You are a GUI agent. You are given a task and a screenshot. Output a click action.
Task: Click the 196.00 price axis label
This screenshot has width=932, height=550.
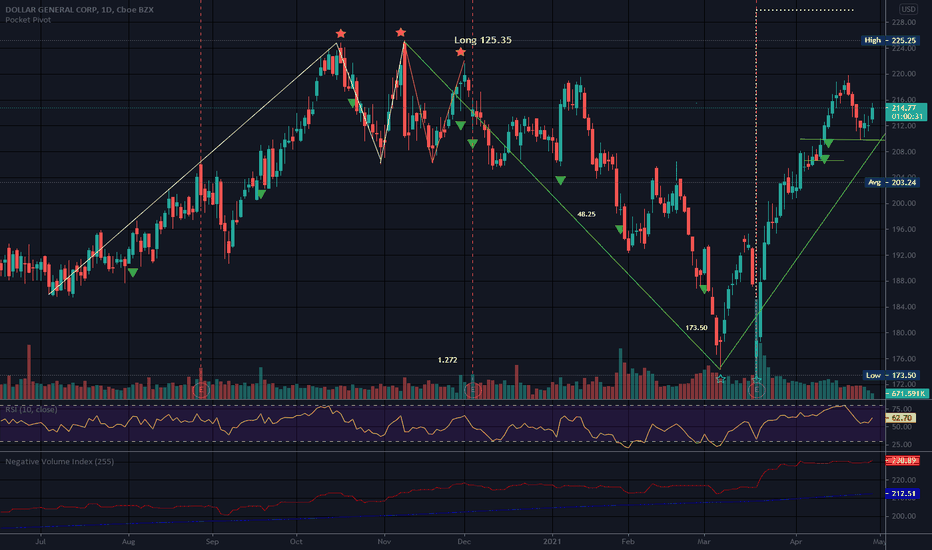tap(903, 230)
